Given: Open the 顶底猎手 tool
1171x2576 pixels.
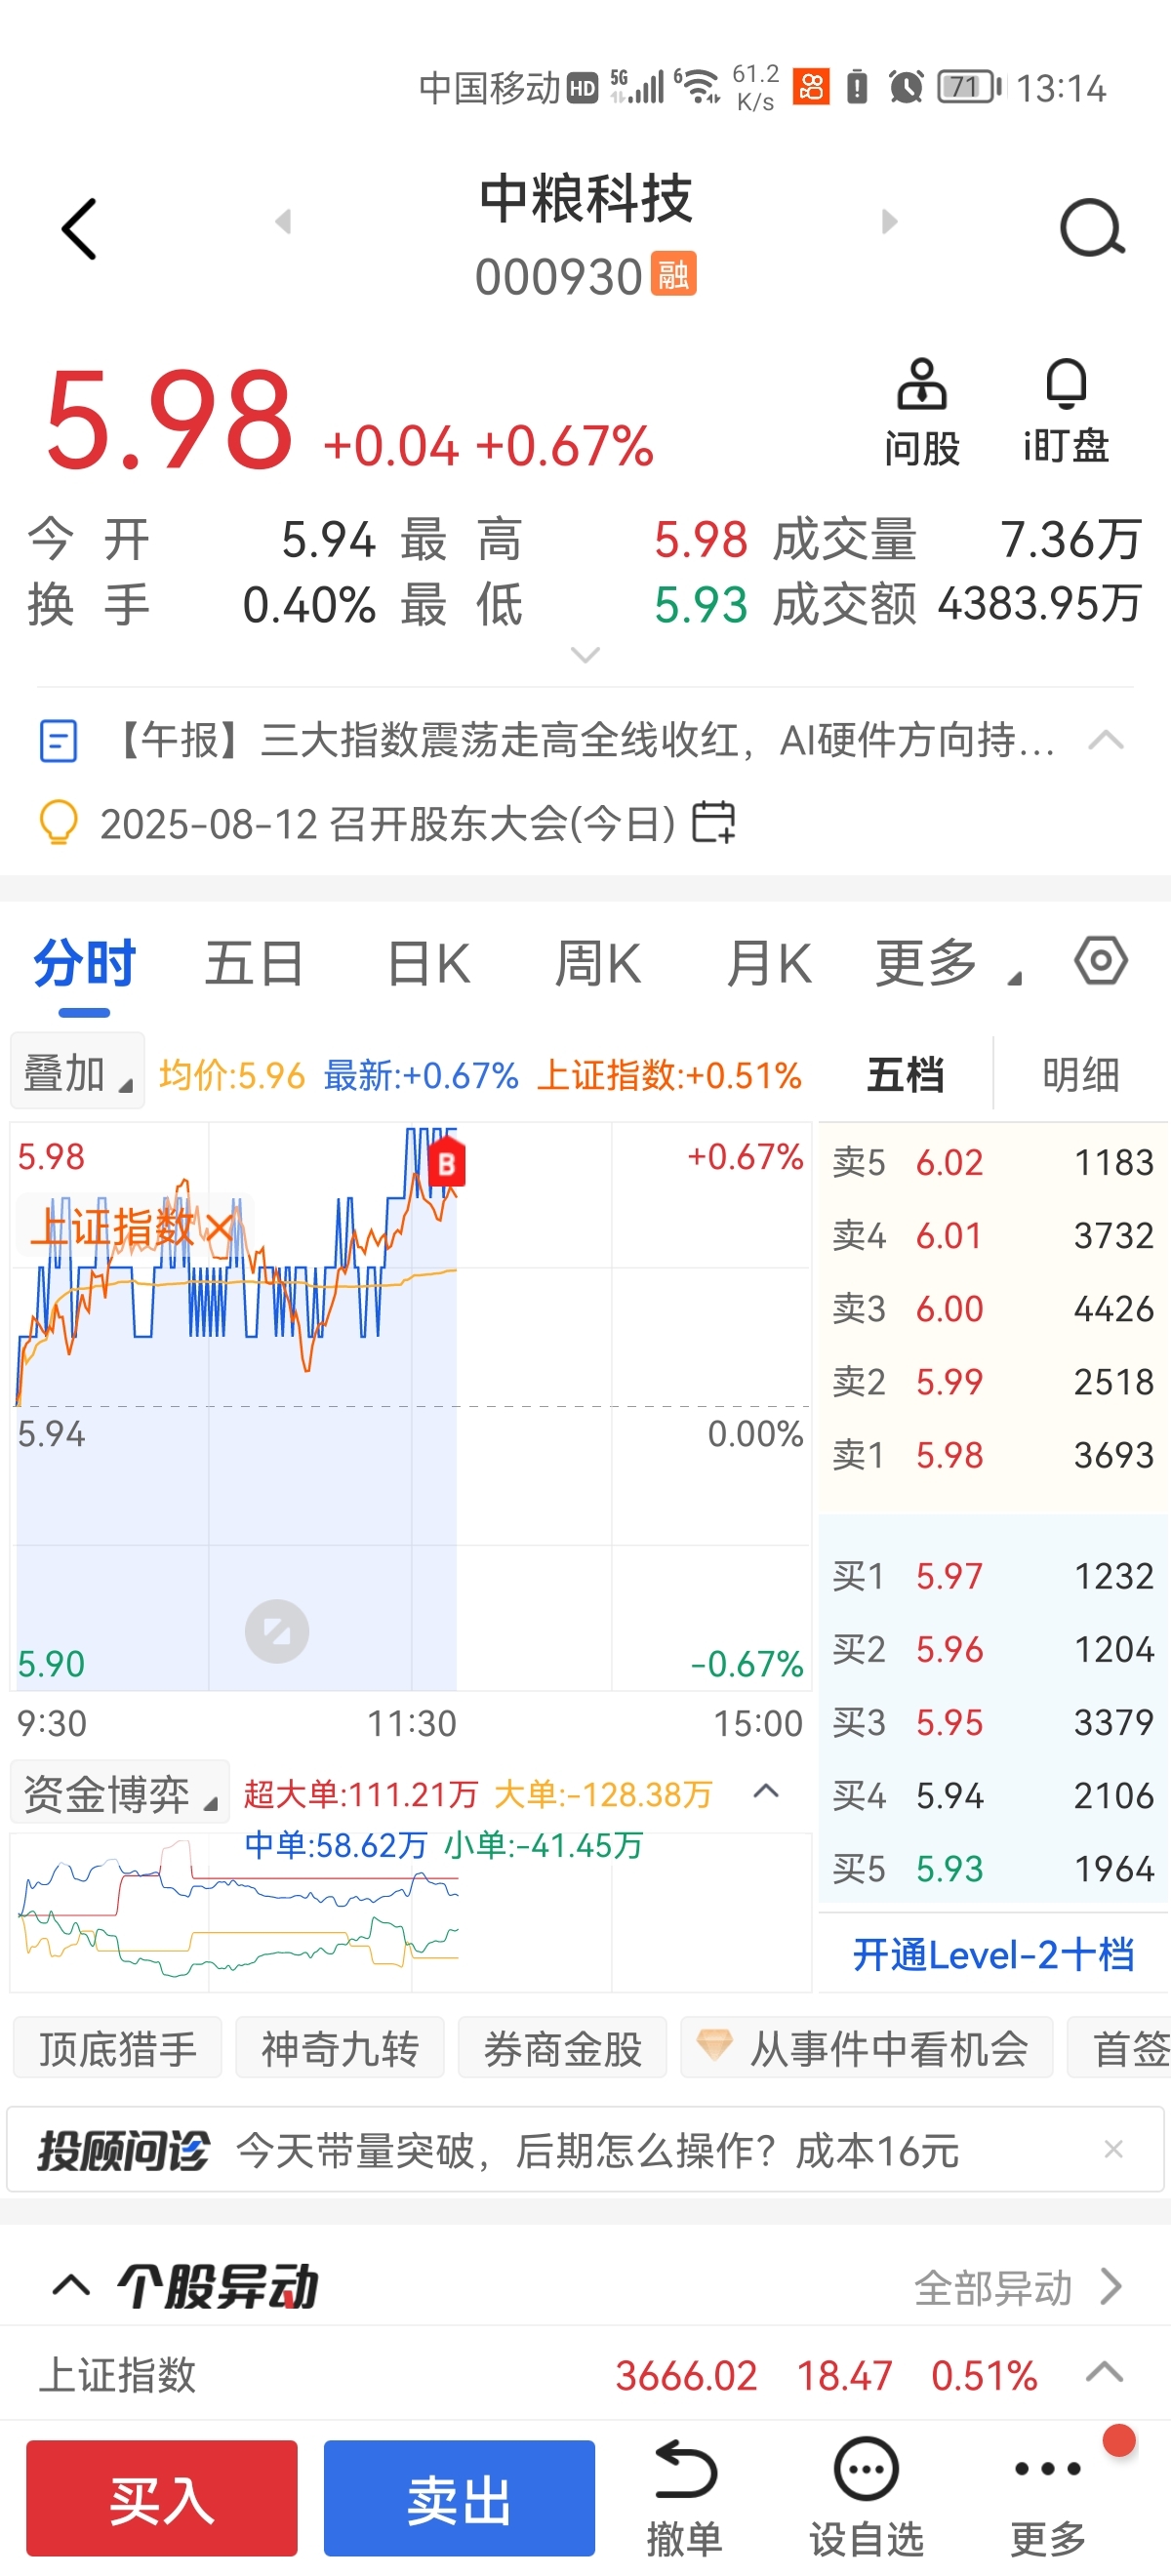Looking at the screenshot, I should pos(118,2049).
